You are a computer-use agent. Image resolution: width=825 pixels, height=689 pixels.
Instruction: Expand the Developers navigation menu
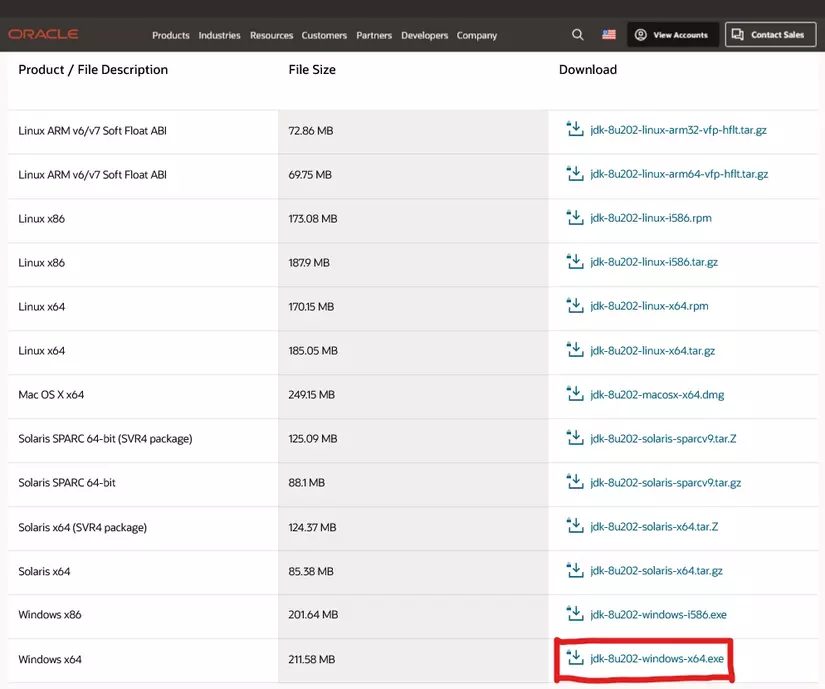[424, 35]
